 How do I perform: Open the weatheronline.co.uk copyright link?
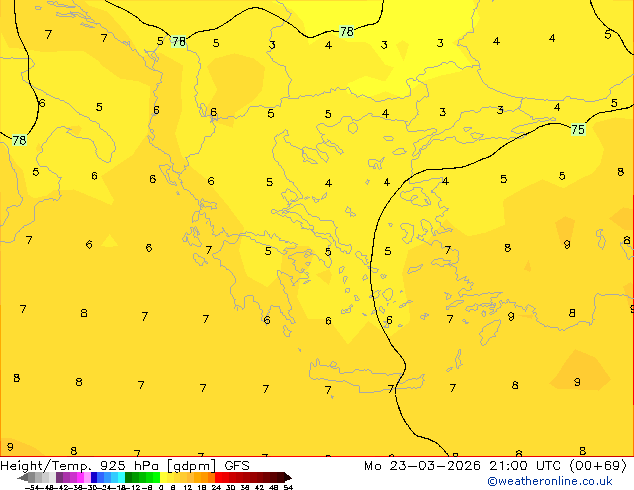pyautogui.click(x=550, y=481)
